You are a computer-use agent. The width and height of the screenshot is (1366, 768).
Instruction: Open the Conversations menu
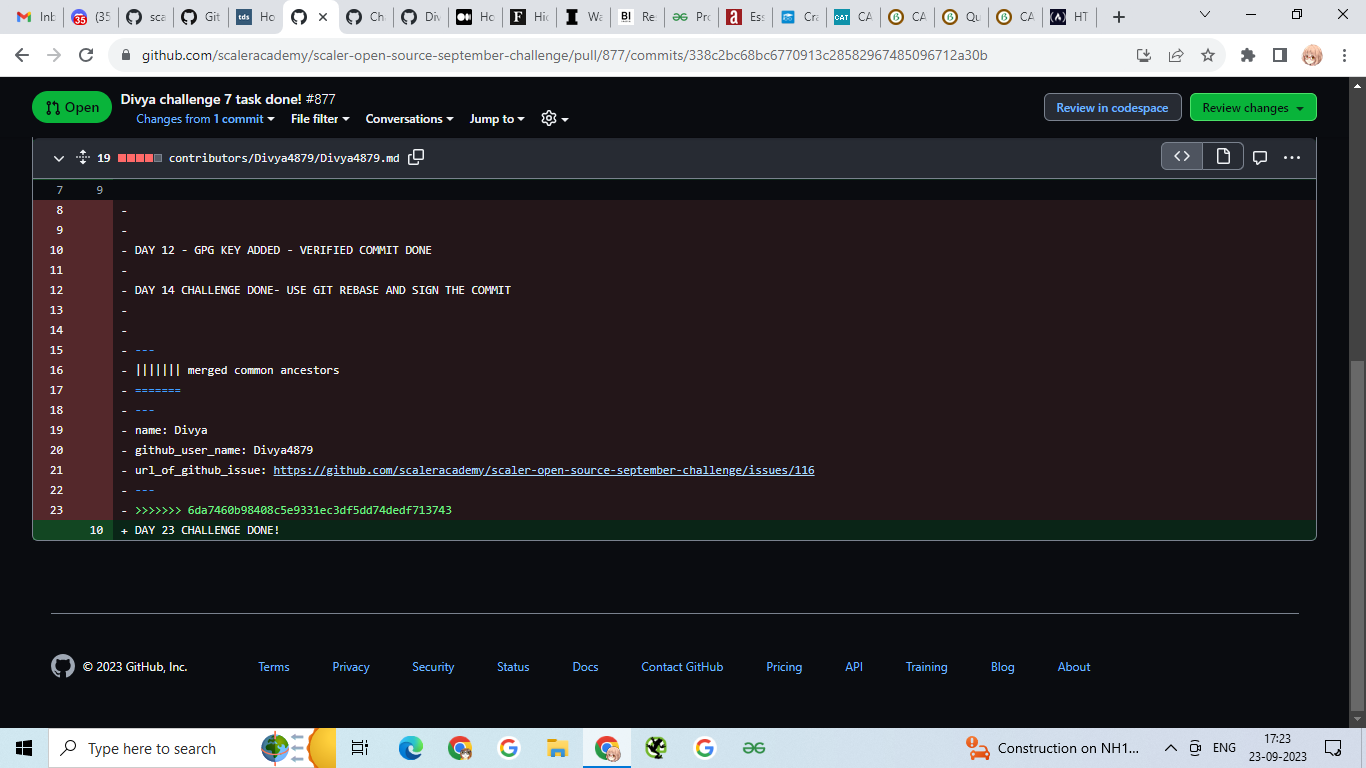(408, 119)
